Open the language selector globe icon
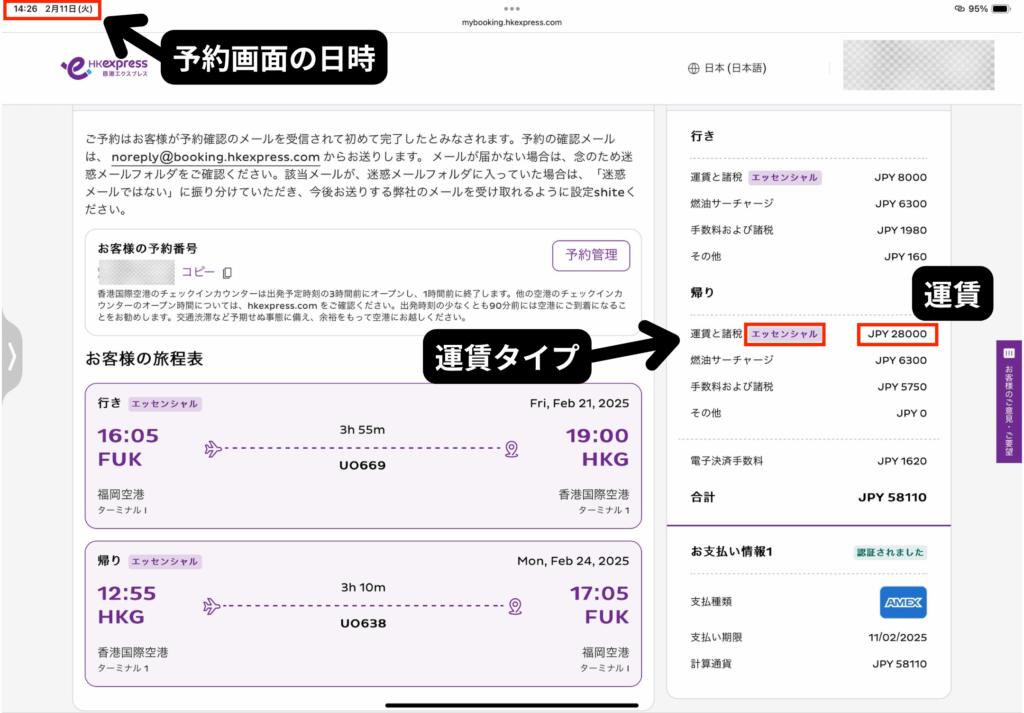The image size is (1024, 713). [x=693, y=69]
